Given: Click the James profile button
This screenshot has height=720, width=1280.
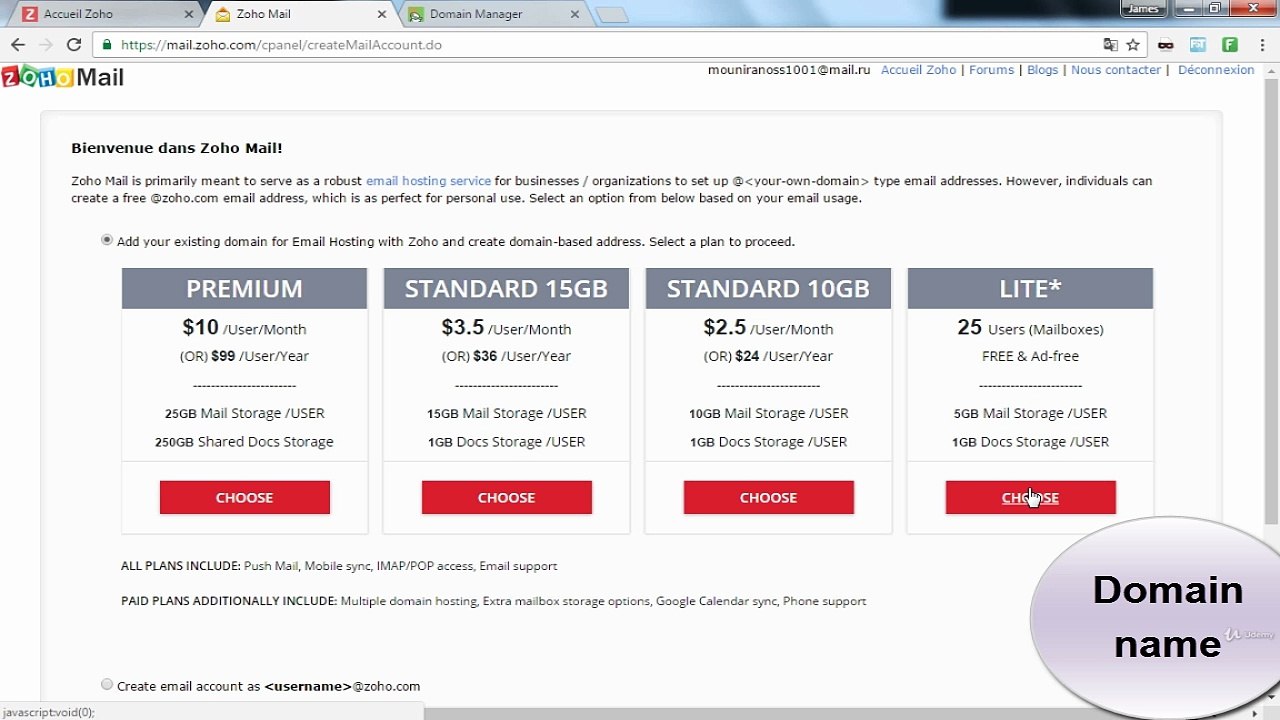Looking at the screenshot, I should pos(1142,8).
